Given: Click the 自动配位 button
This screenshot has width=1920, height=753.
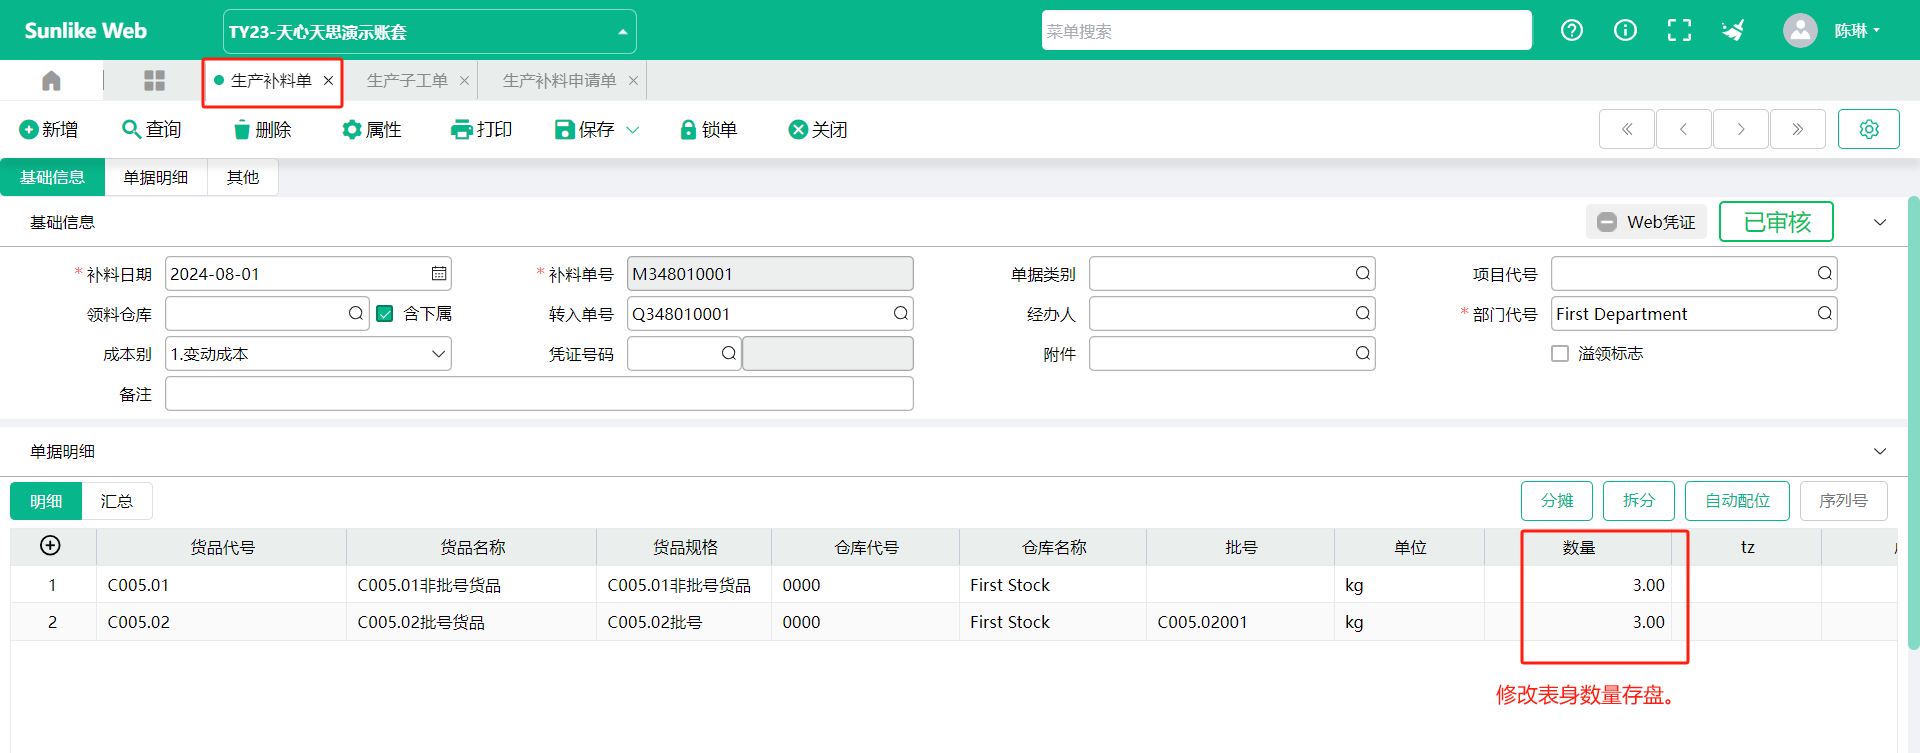Looking at the screenshot, I should pyautogui.click(x=1737, y=501).
